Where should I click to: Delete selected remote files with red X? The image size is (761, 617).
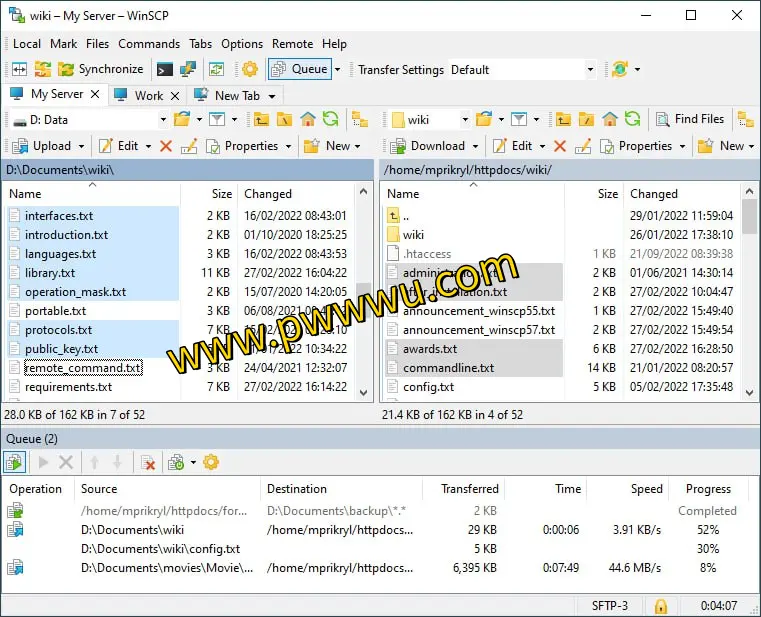click(x=560, y=146)
